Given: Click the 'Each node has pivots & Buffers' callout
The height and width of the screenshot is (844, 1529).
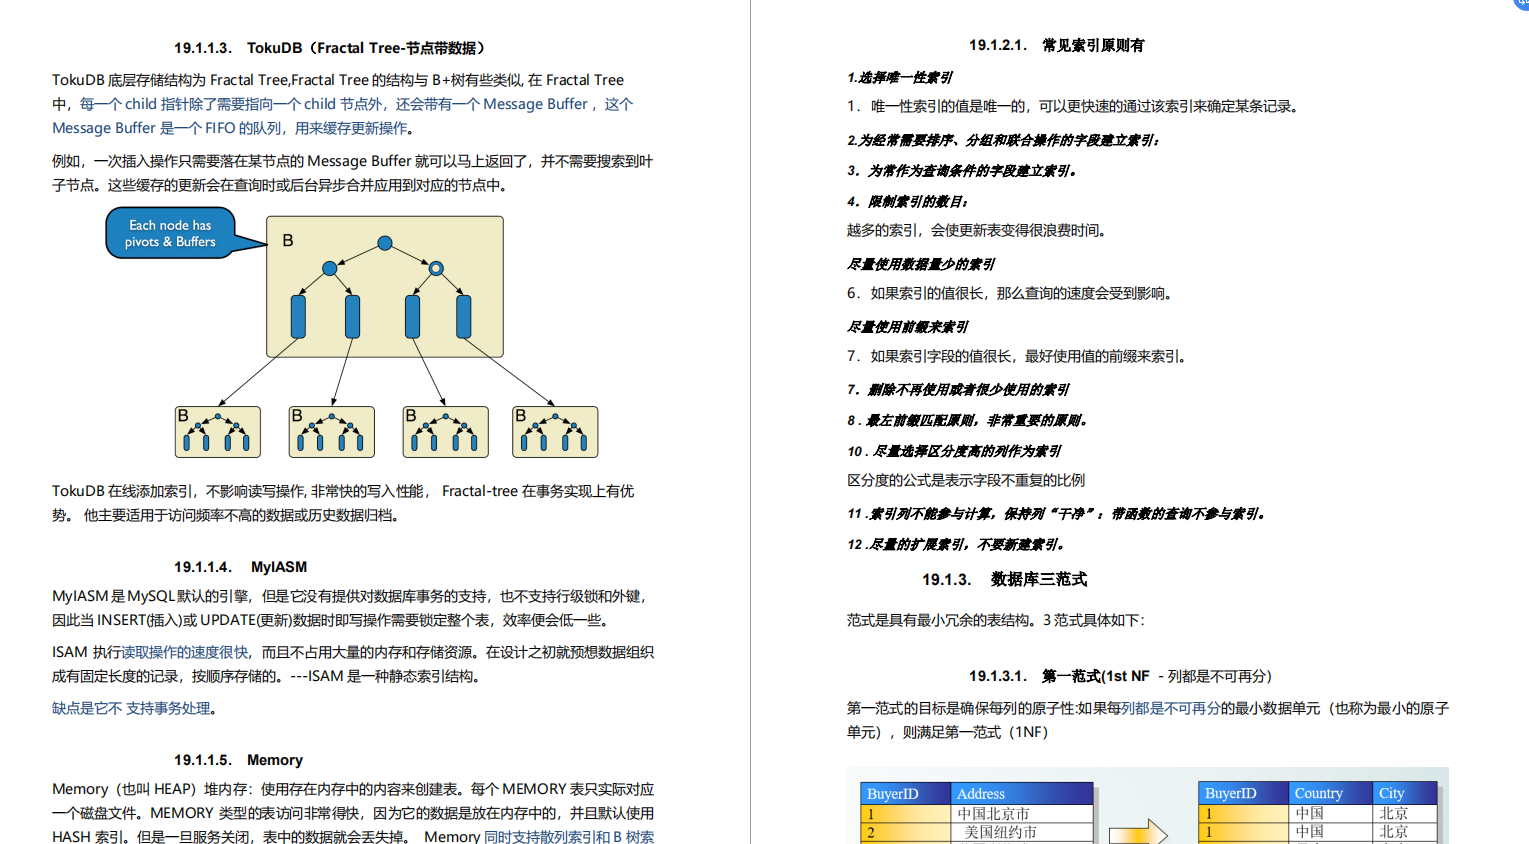Looking at the screenshot, I should click(170, 233).
